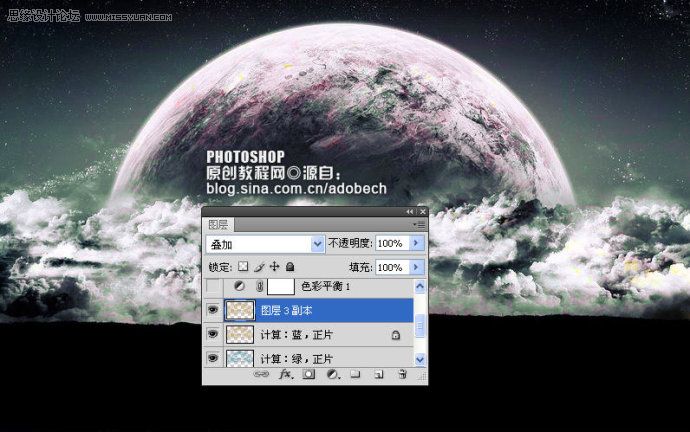Select the 图层 3 副本 layer name
Viewport: 690px width, 432px height.
pos(286,311)
